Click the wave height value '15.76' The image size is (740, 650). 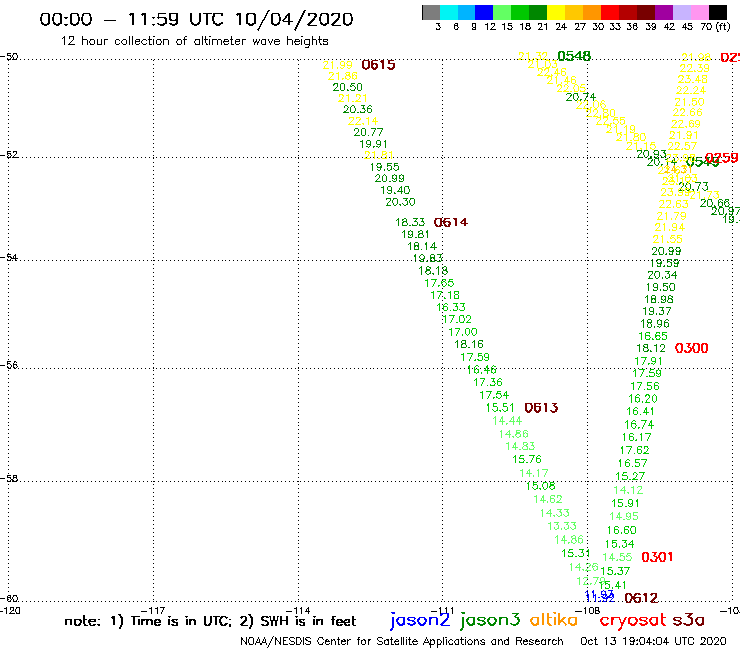tap(527, 459)
